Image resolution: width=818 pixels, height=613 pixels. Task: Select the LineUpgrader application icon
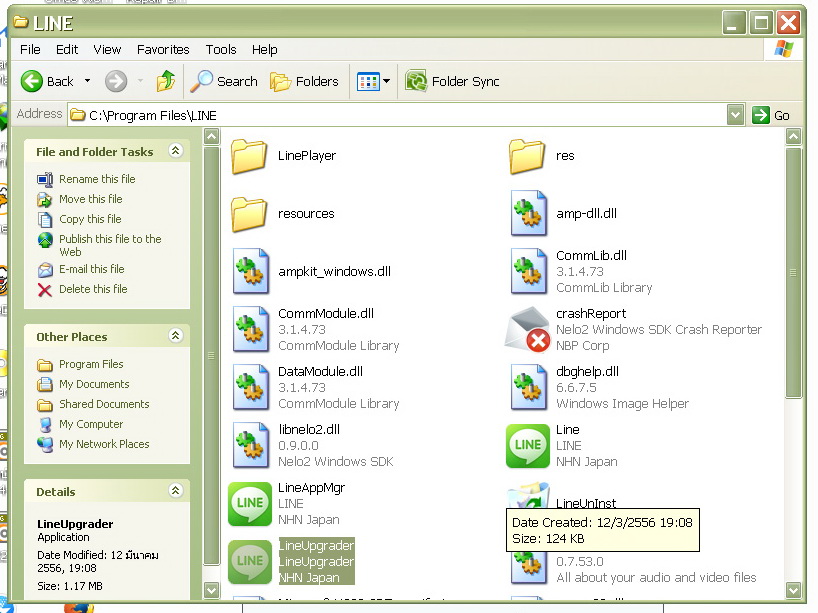pyautogui.click(x=250, y=561)
